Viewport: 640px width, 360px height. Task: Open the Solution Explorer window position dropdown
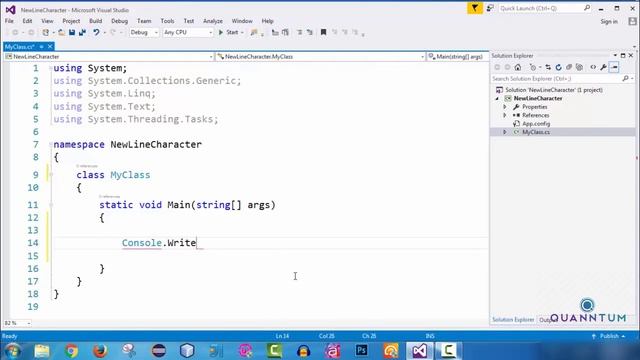[x=615, y=56]
